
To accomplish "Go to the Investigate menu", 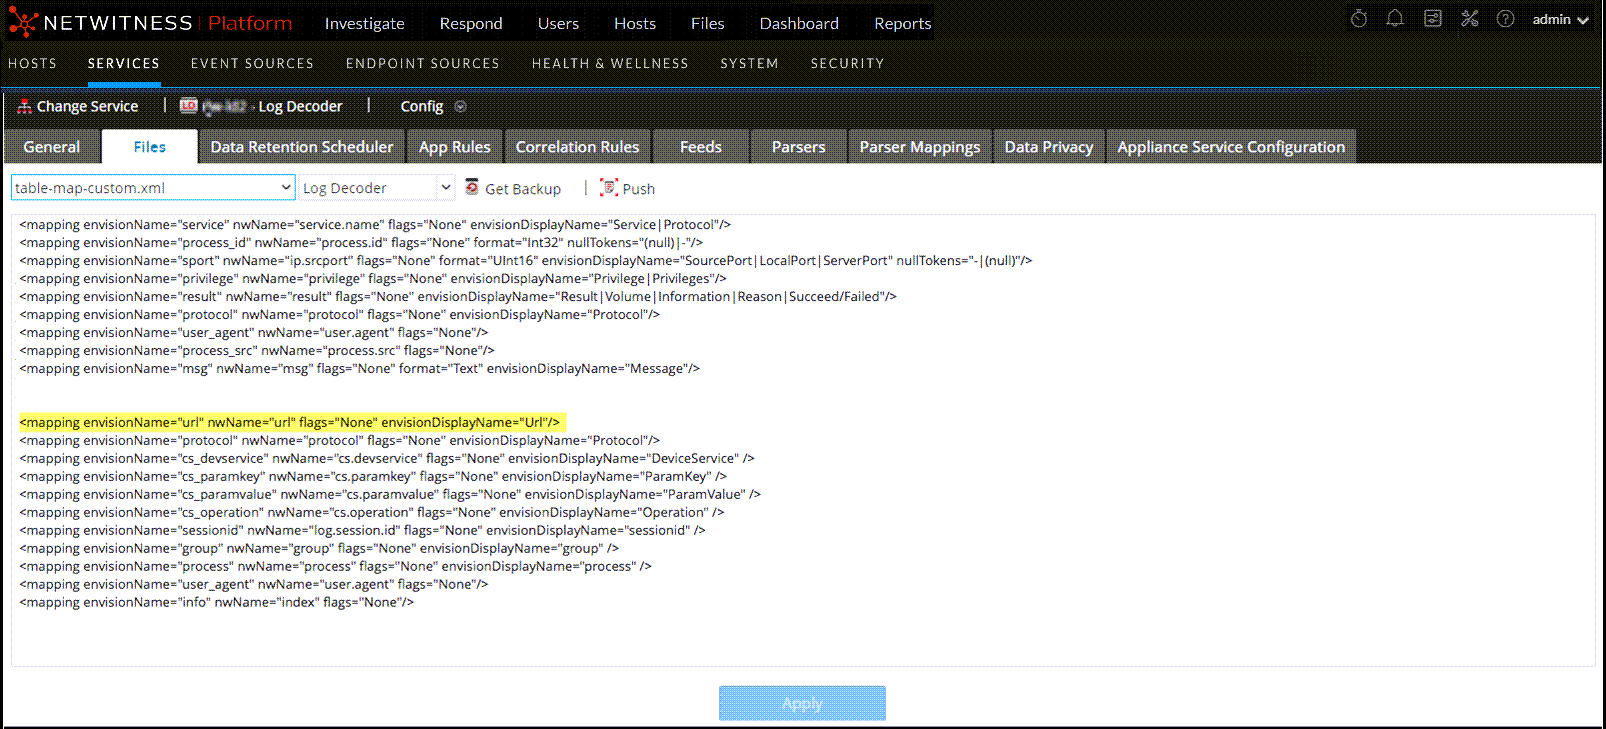I will coord(364,23).
